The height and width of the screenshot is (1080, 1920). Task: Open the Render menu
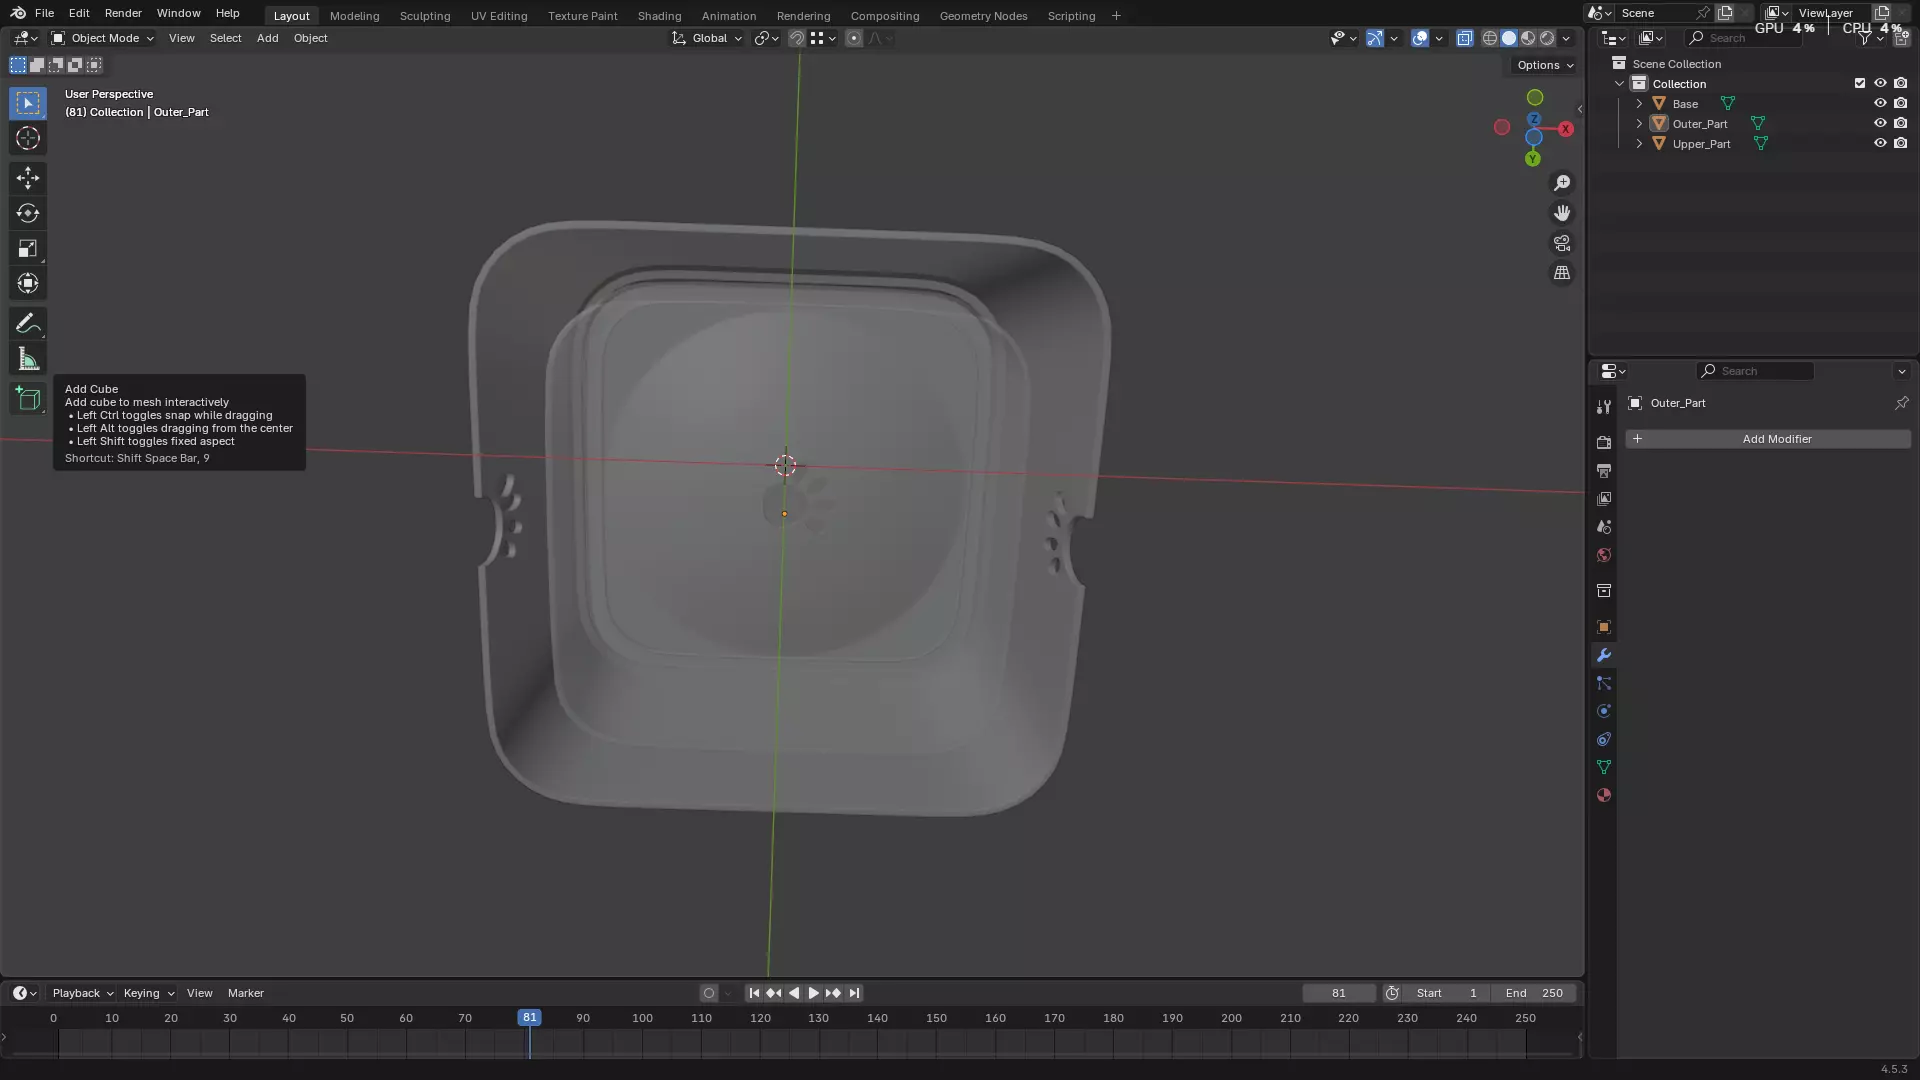click(123, 13)
